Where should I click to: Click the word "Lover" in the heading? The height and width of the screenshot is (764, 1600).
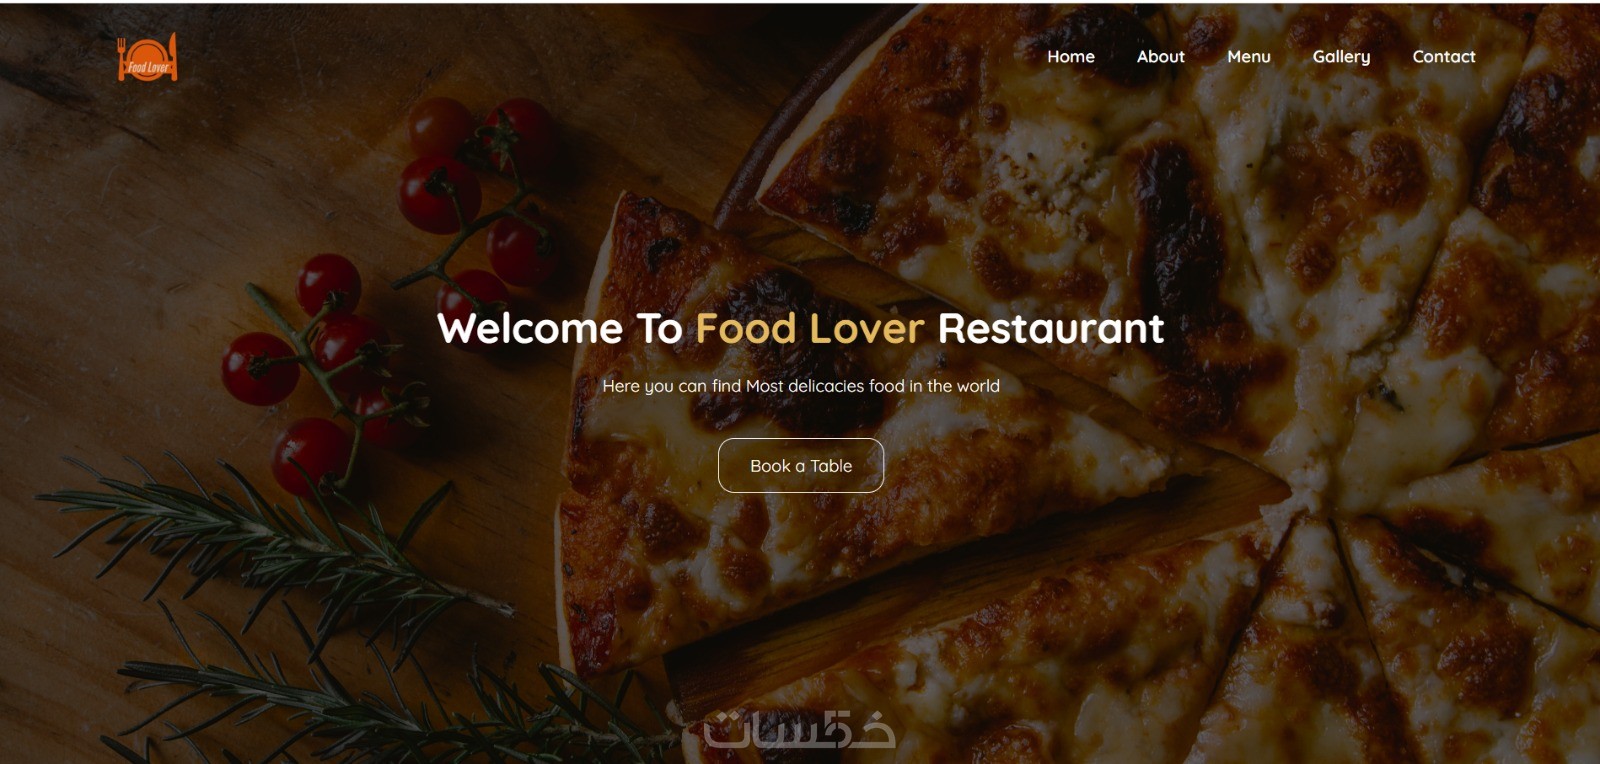867,329
